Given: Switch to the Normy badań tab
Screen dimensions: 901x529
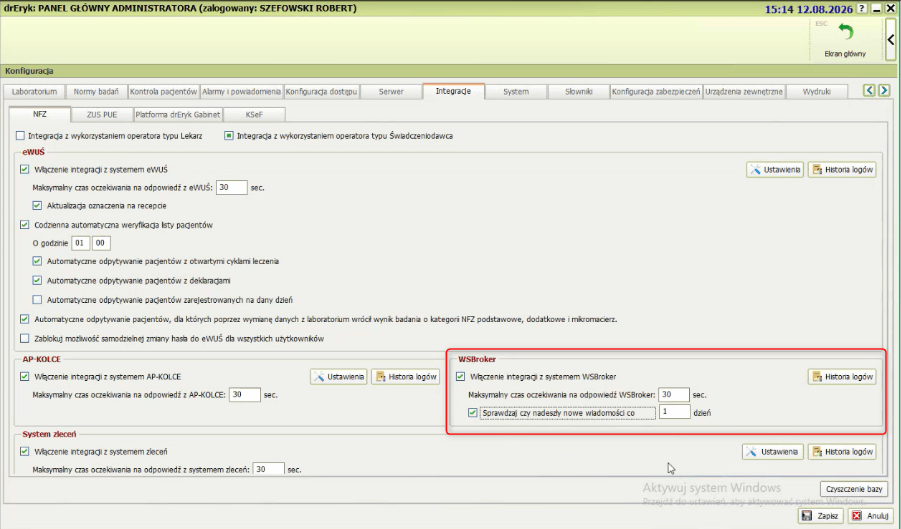Looking at the screenshot, I should tap(96, 91).
